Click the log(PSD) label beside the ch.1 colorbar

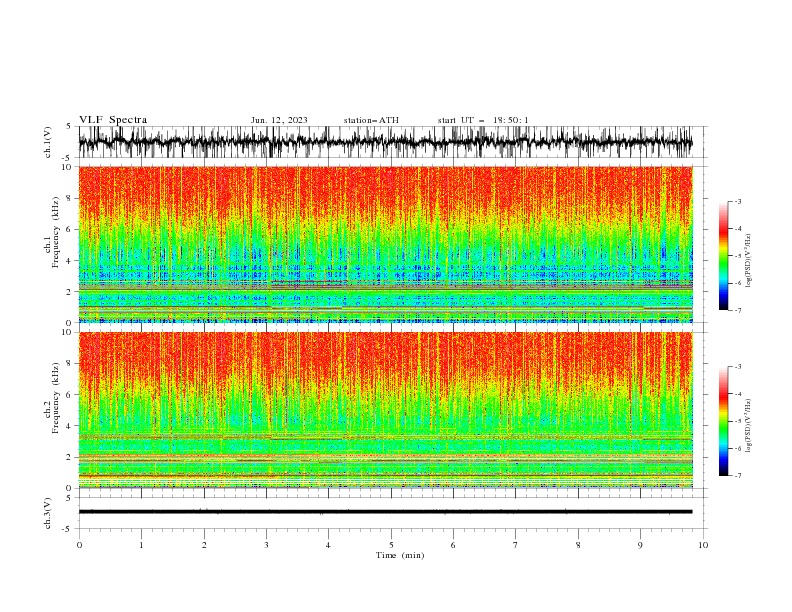coord(749,261)
